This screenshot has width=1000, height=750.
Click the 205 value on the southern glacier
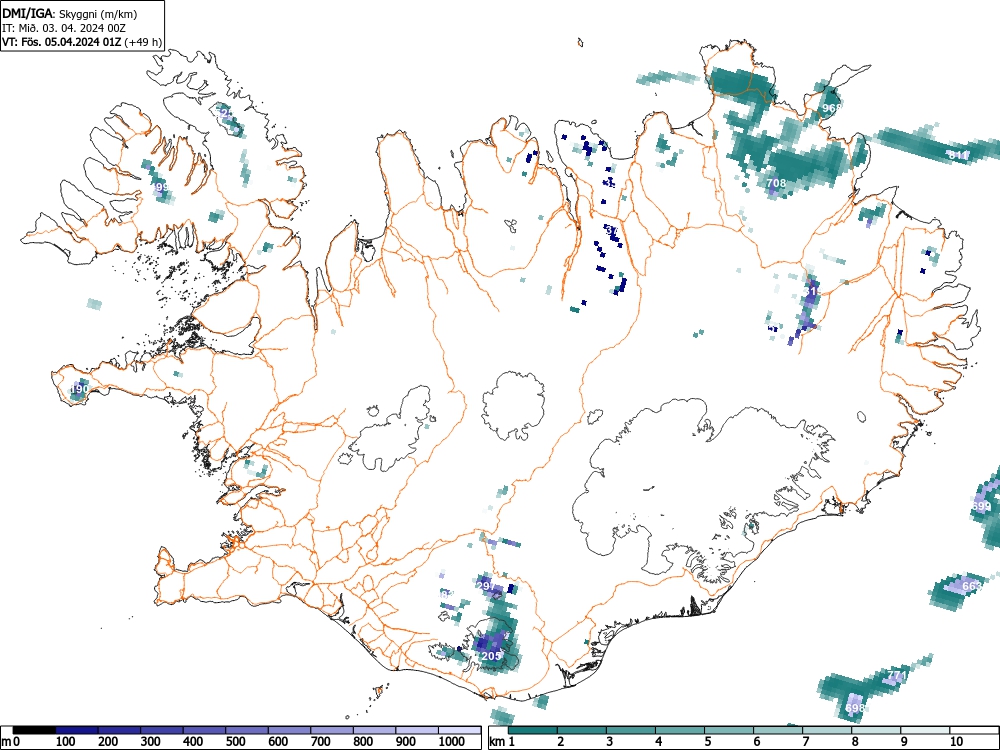(x=491, y=656)
